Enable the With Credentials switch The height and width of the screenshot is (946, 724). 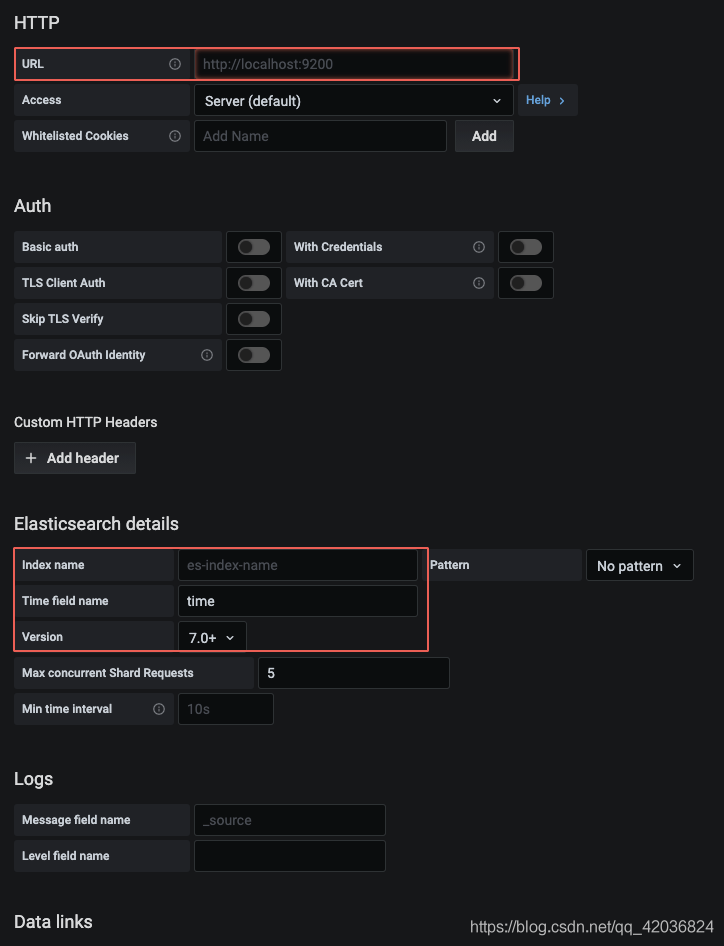[526, 247]
